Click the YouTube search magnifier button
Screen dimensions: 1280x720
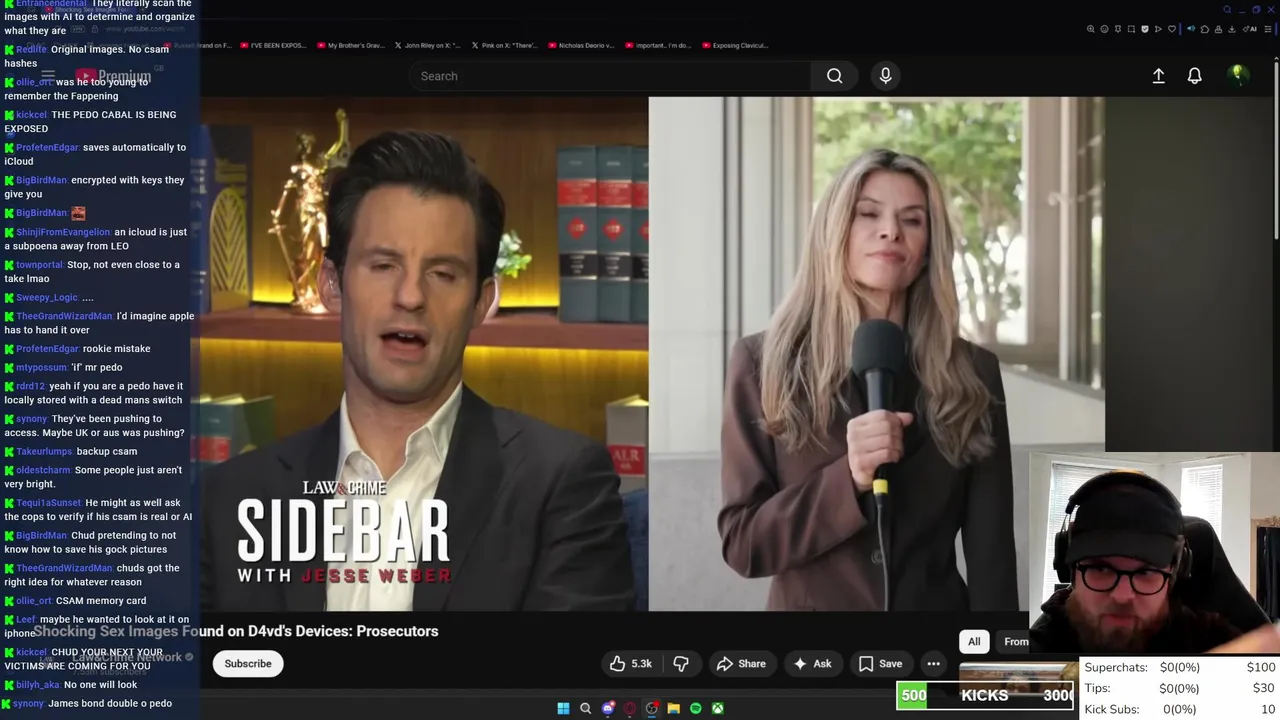coord(834,76)
